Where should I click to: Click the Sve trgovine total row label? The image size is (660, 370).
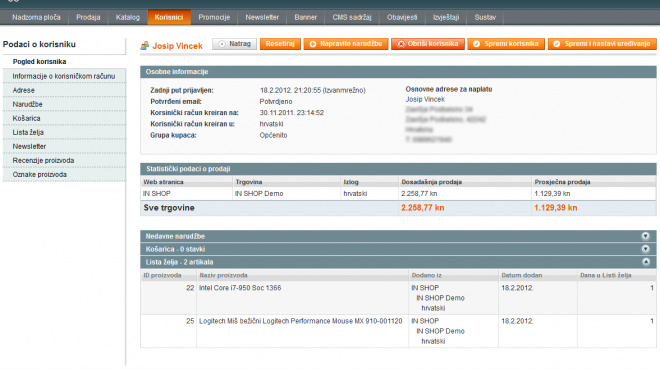click(169, 208)
